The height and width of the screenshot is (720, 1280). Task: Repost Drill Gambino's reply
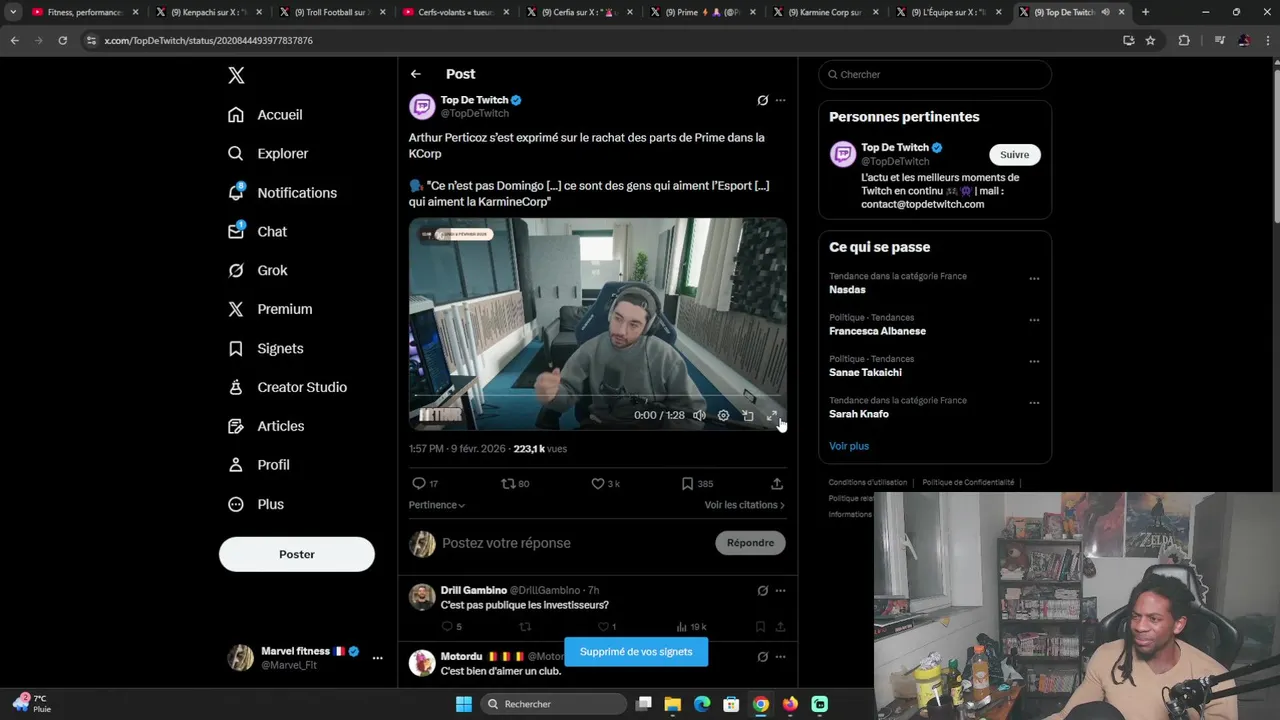coord(525,627)
